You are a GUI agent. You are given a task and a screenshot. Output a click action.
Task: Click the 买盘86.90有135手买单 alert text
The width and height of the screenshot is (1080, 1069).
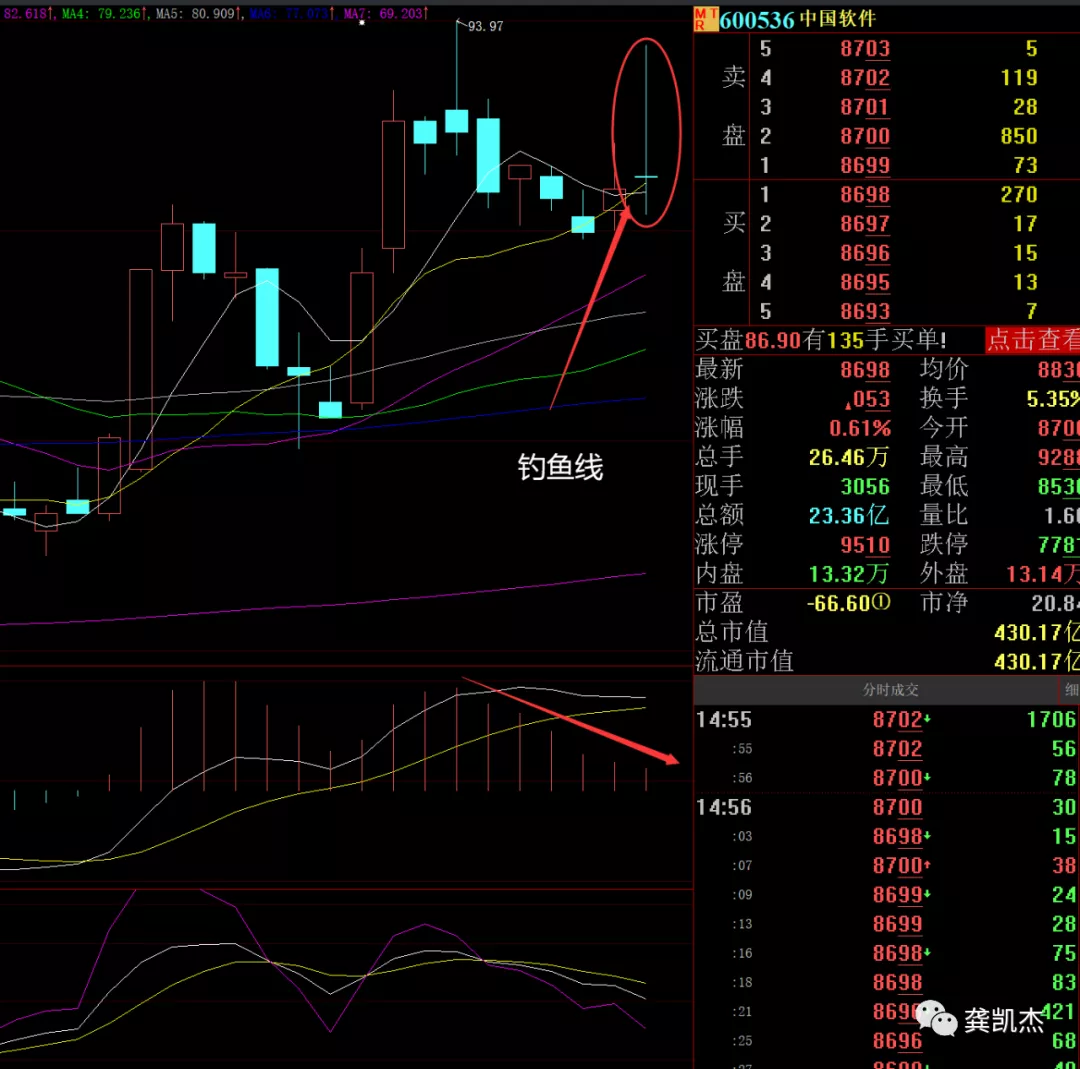point(820,340)
